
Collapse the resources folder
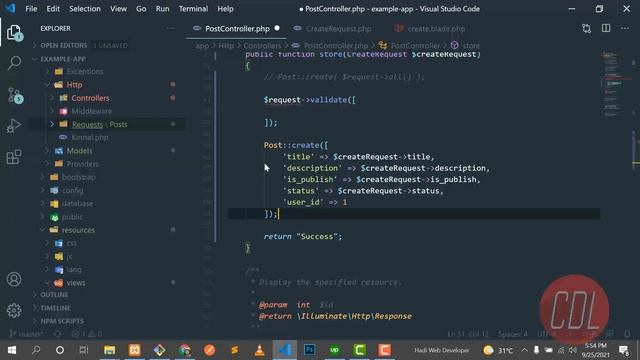point(78,230)
